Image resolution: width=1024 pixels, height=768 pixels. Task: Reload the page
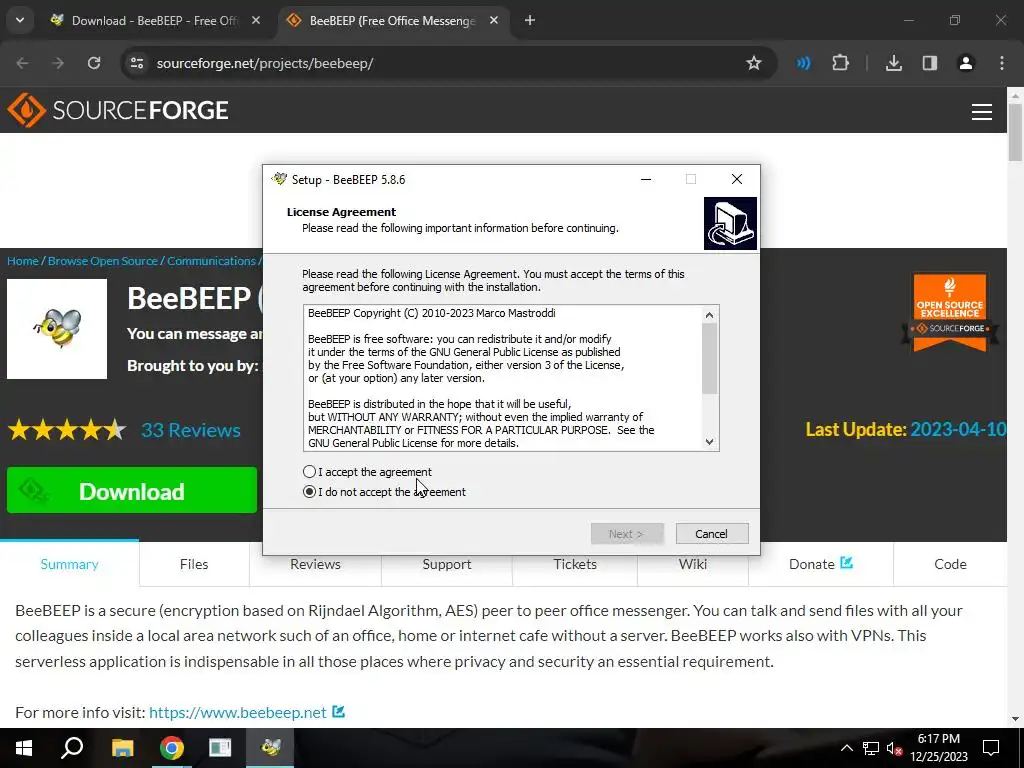pos(94,63)
